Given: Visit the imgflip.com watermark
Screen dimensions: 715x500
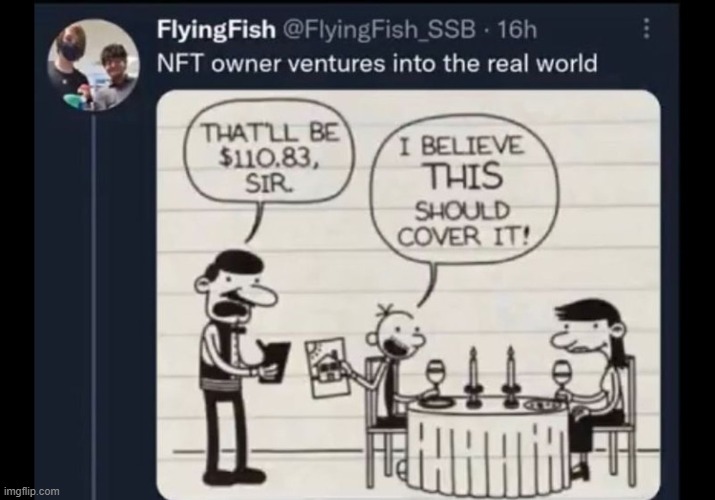Looking at the screenshot, I should click(31, 491).
